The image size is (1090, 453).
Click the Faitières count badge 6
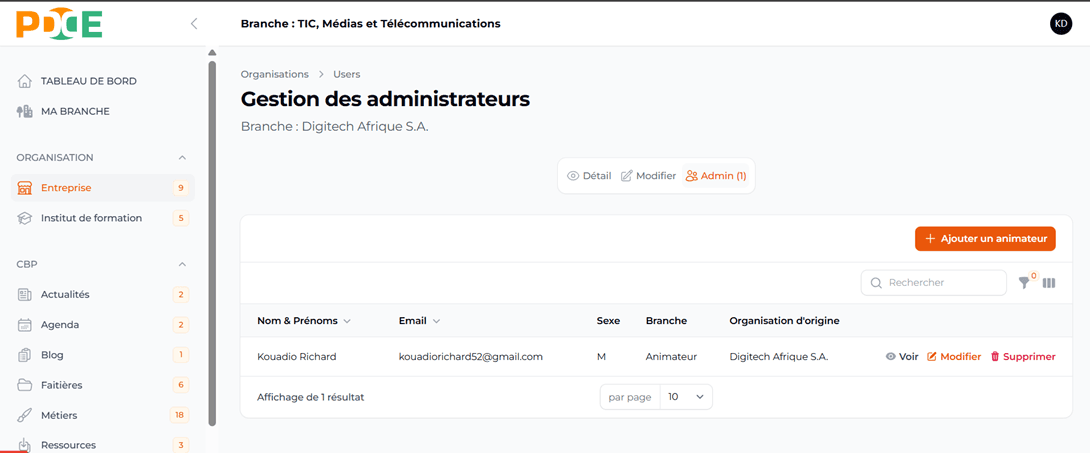(181, 385)
